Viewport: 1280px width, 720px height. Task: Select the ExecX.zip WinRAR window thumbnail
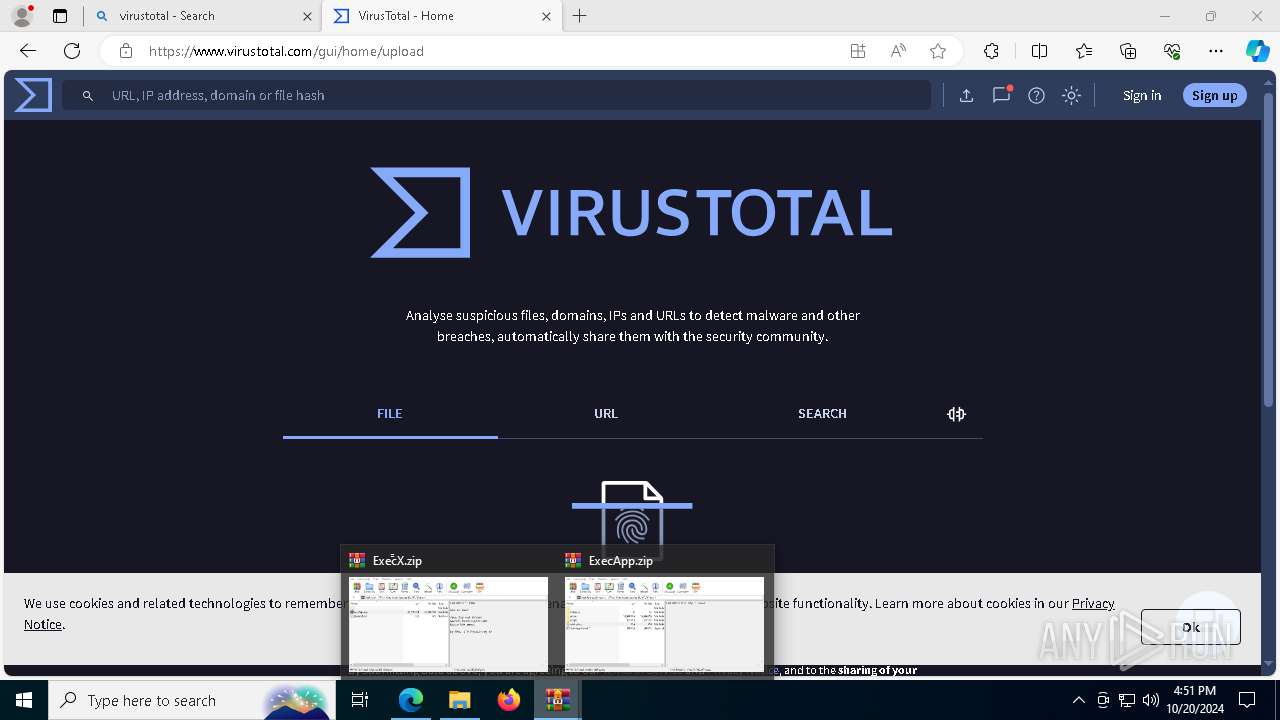[448, 611]
